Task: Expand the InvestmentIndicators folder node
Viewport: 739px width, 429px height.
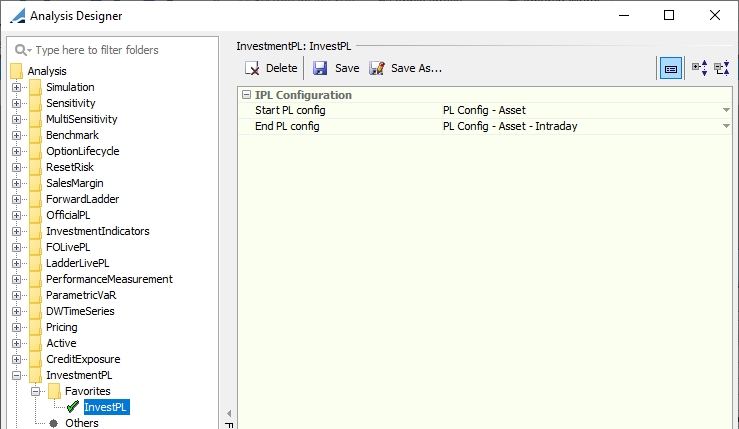Action: [16, 231]
